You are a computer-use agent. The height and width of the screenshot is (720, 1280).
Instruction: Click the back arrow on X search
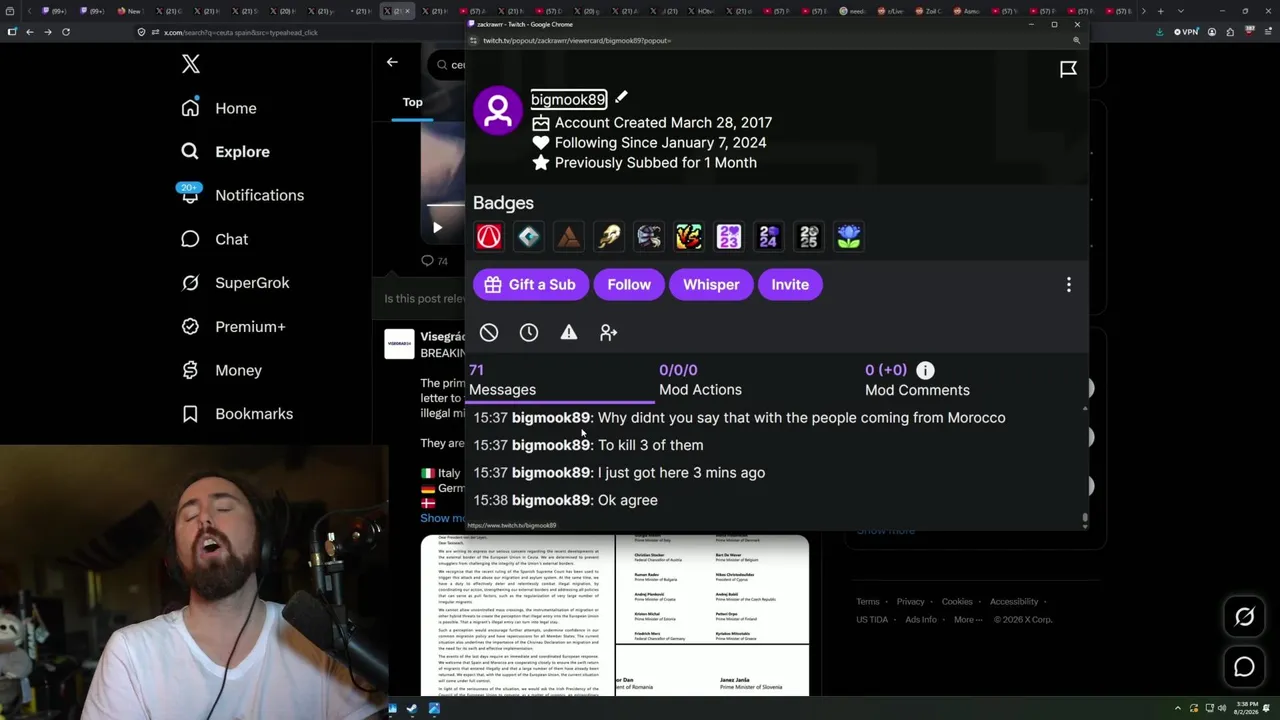[x=392, y=62]
